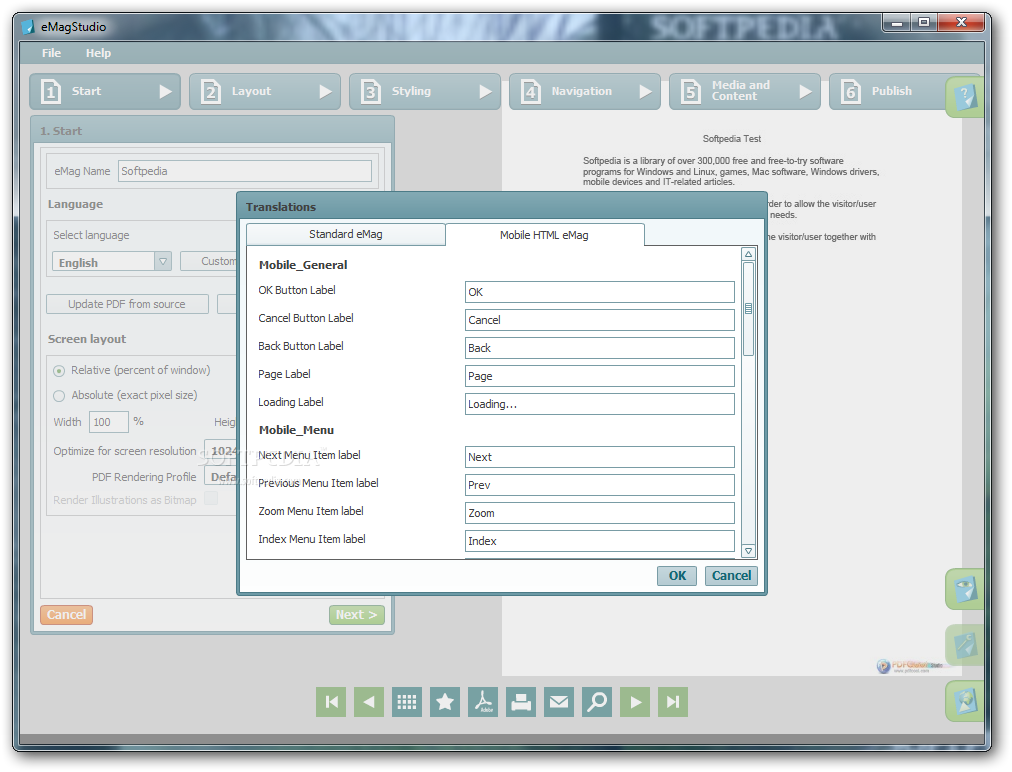Click the Custom language button
This screenshot has height=772, width=1012.
[209, 261]
